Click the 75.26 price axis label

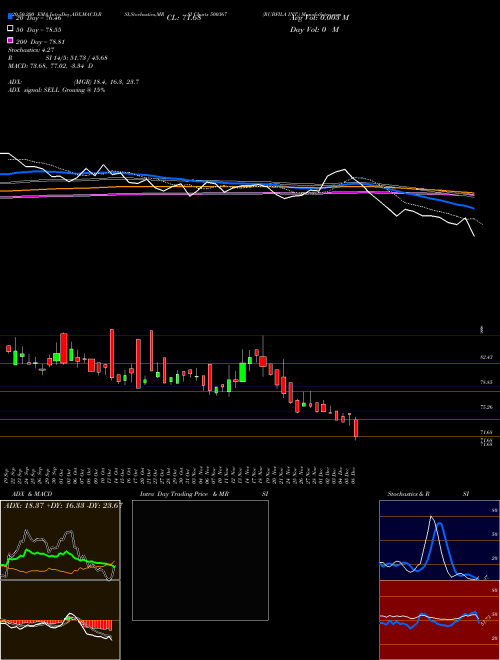click(x=487, y=407)
